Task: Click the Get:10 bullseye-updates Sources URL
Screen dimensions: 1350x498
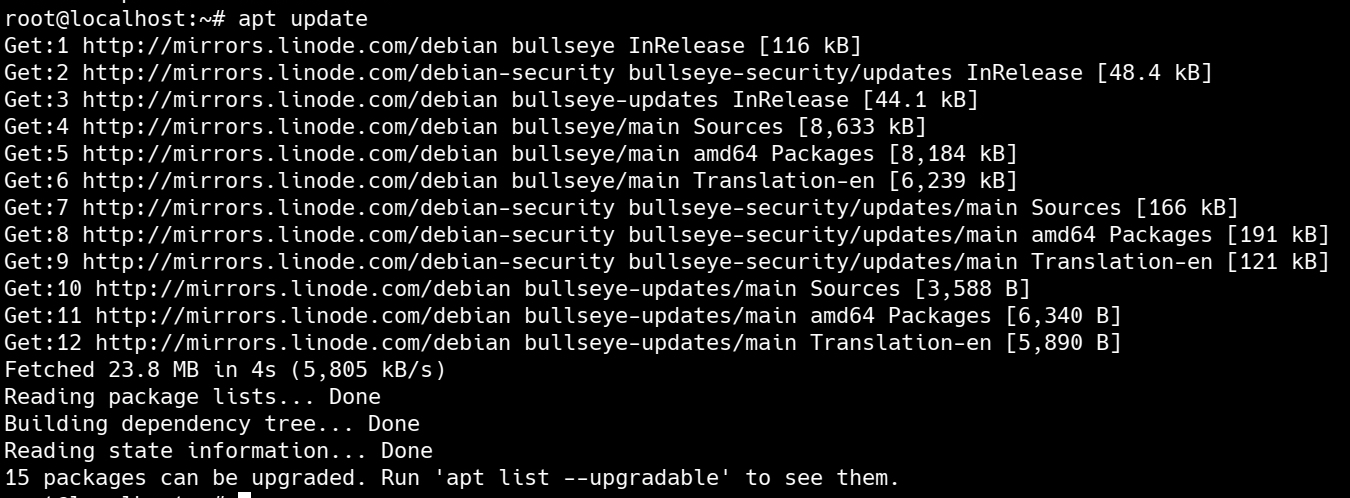Action: pyautogui.click(x=304, y=288)
